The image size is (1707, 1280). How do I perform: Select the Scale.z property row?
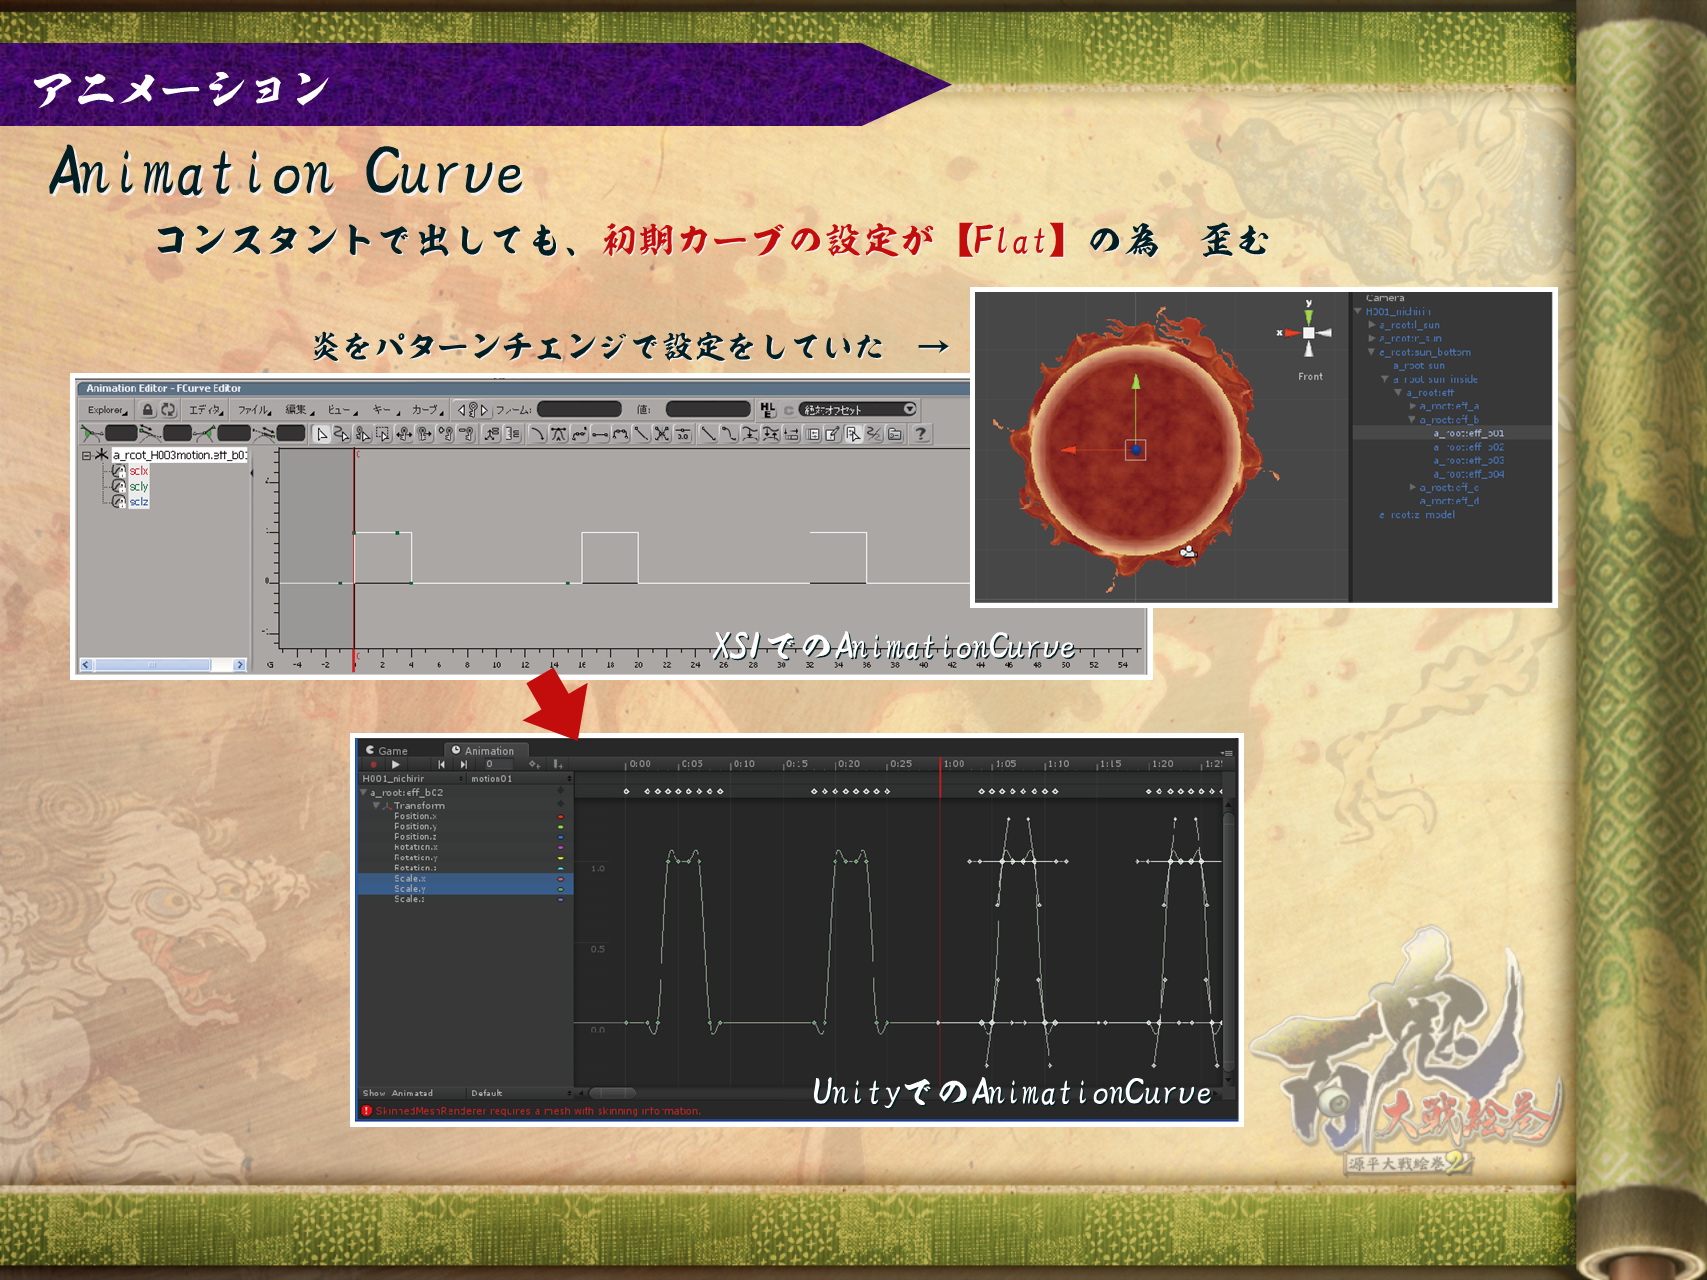click(465, 899)
